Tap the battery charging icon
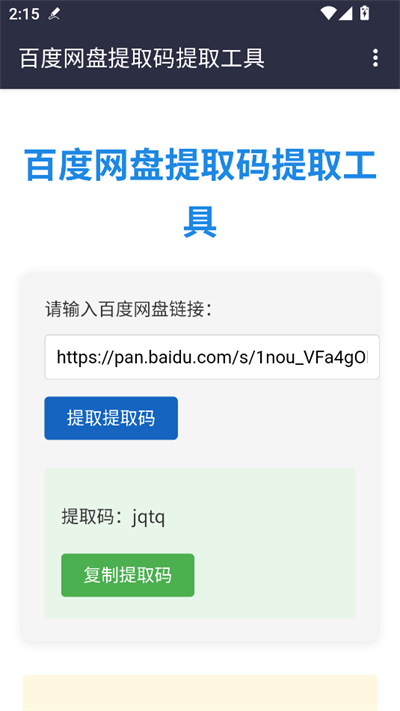 (364, 13)
